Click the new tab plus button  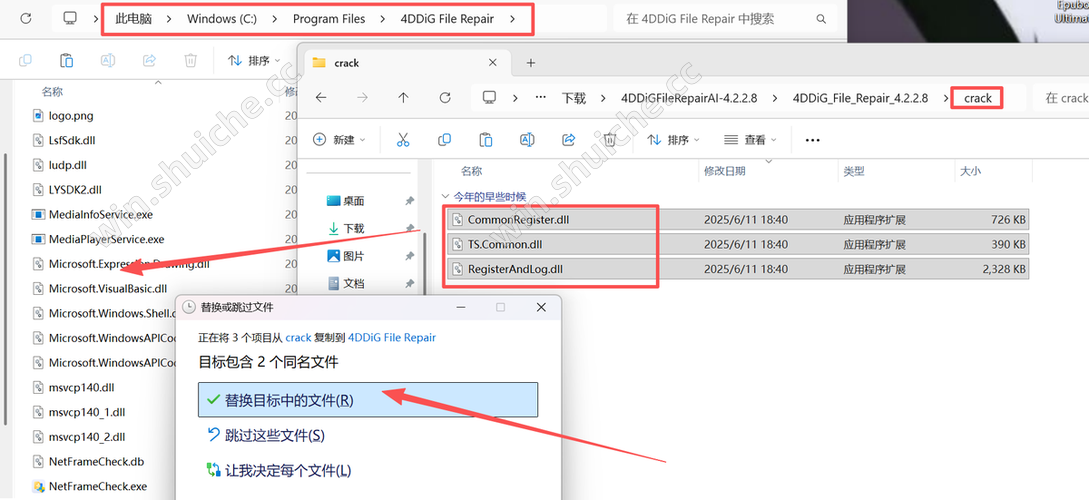531,63
